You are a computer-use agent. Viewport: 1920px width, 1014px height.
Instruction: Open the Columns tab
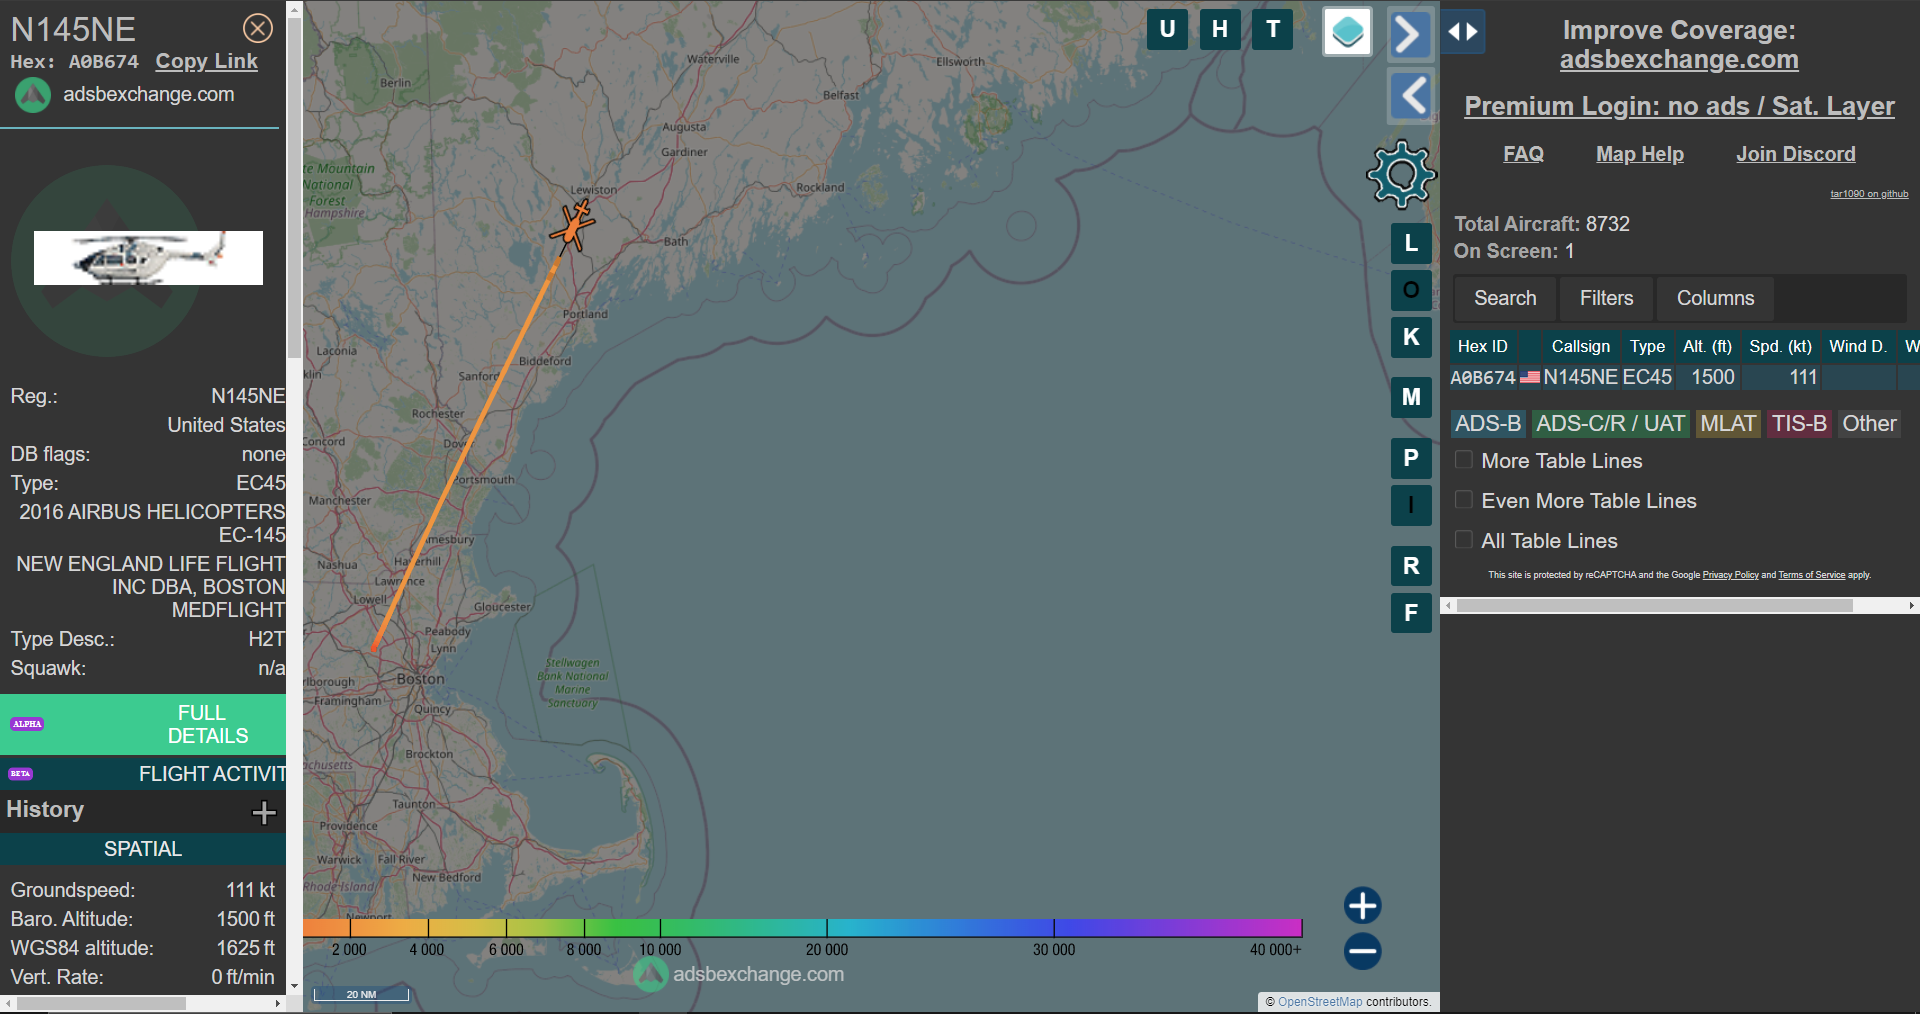[x=1715, y=298]
